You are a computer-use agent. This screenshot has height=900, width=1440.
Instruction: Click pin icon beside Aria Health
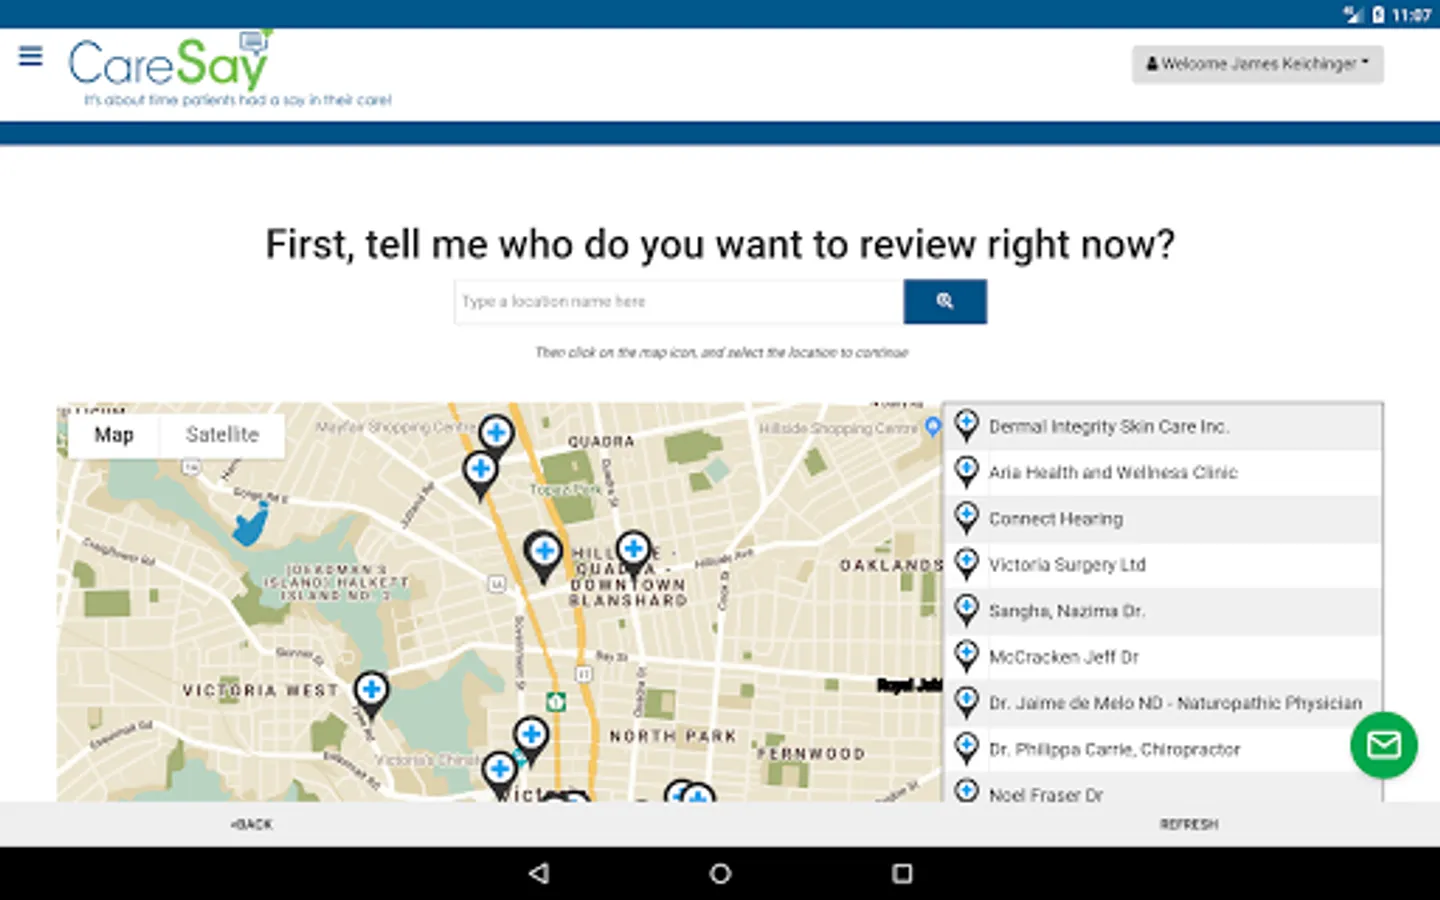click(x=966, y=472)
